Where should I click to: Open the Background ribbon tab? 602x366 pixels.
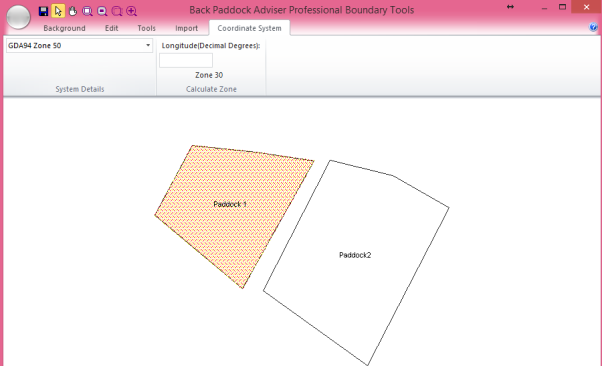64,28
